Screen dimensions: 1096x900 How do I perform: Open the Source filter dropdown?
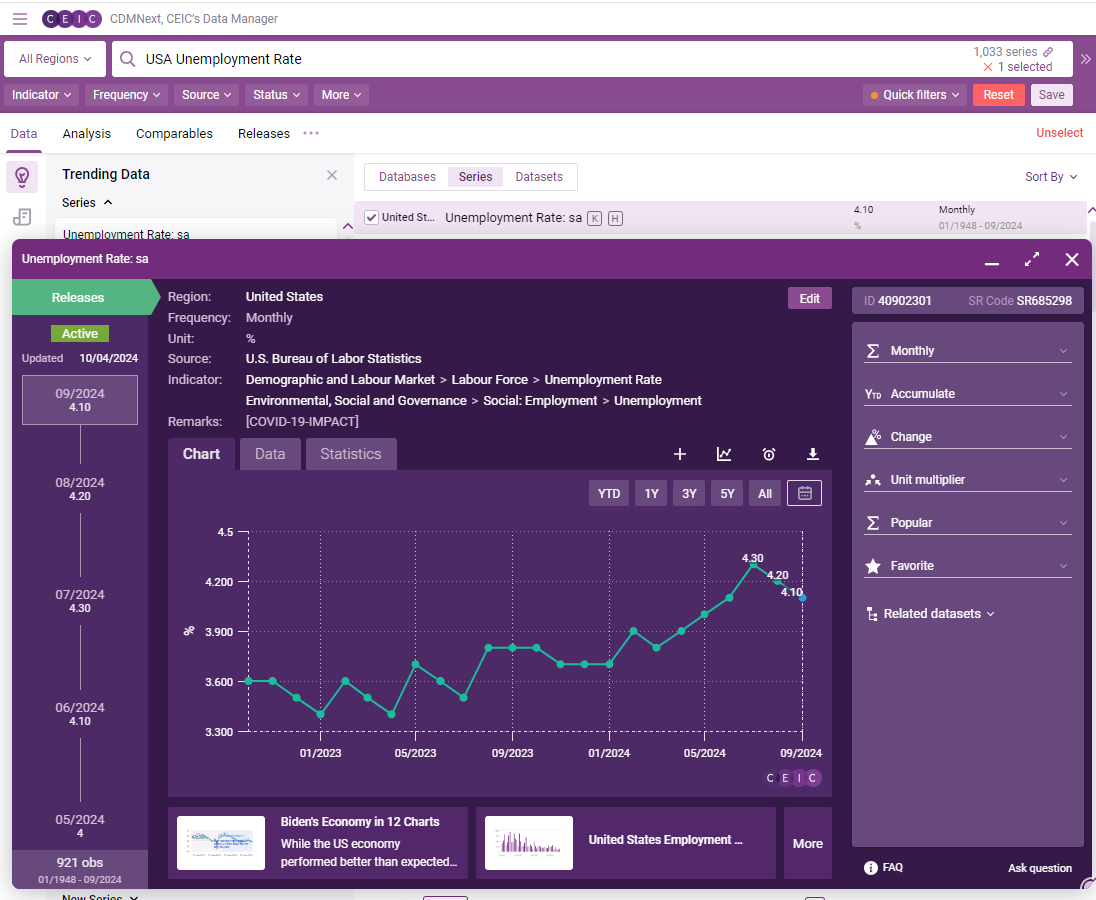[206, 95]
